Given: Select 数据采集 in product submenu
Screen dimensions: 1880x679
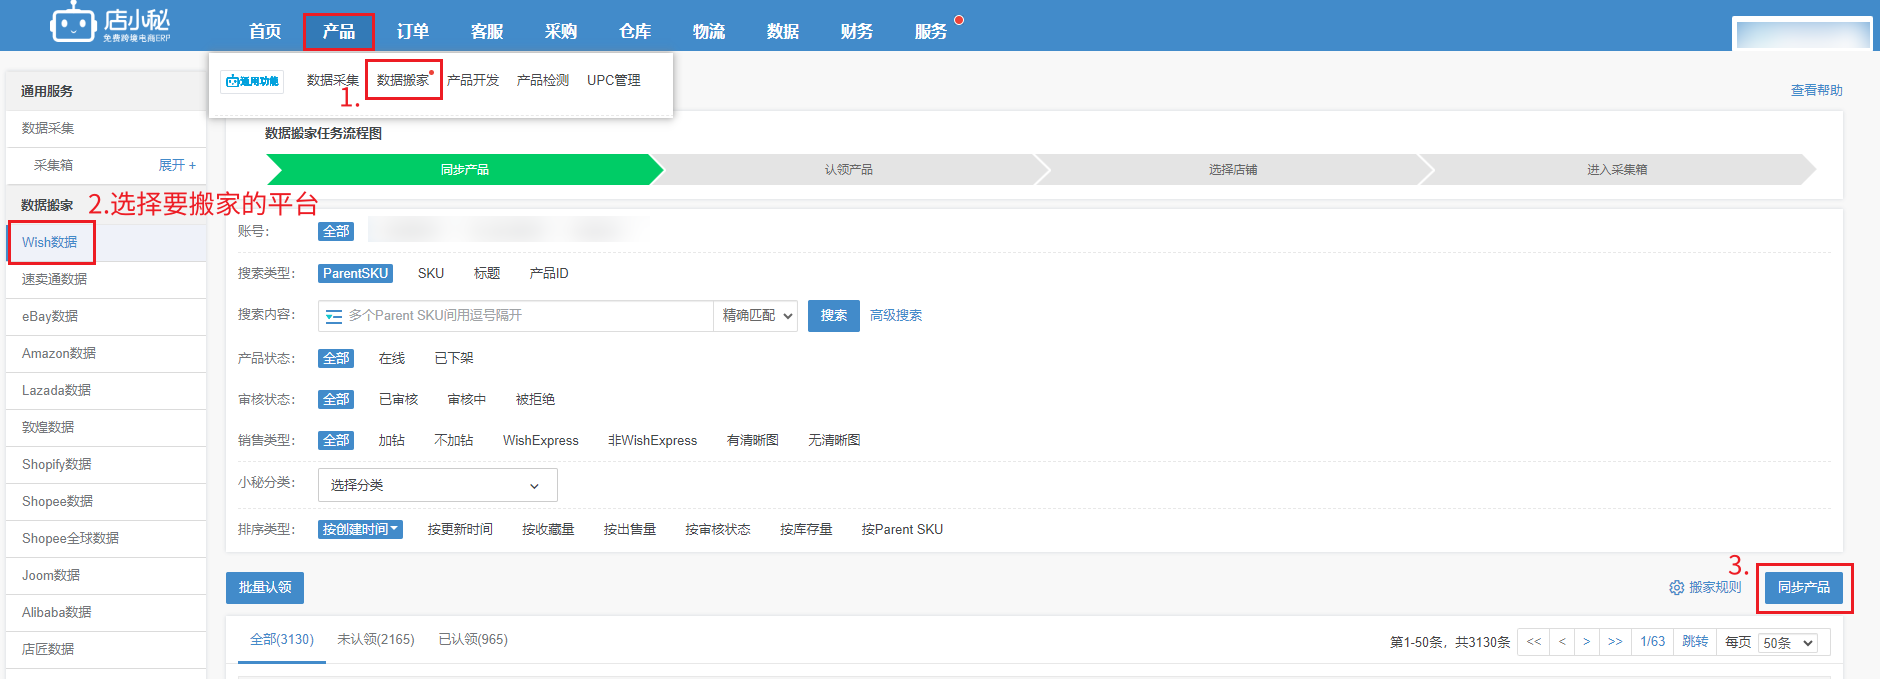Looking at the screenshot, I should (x=332, y=80).
